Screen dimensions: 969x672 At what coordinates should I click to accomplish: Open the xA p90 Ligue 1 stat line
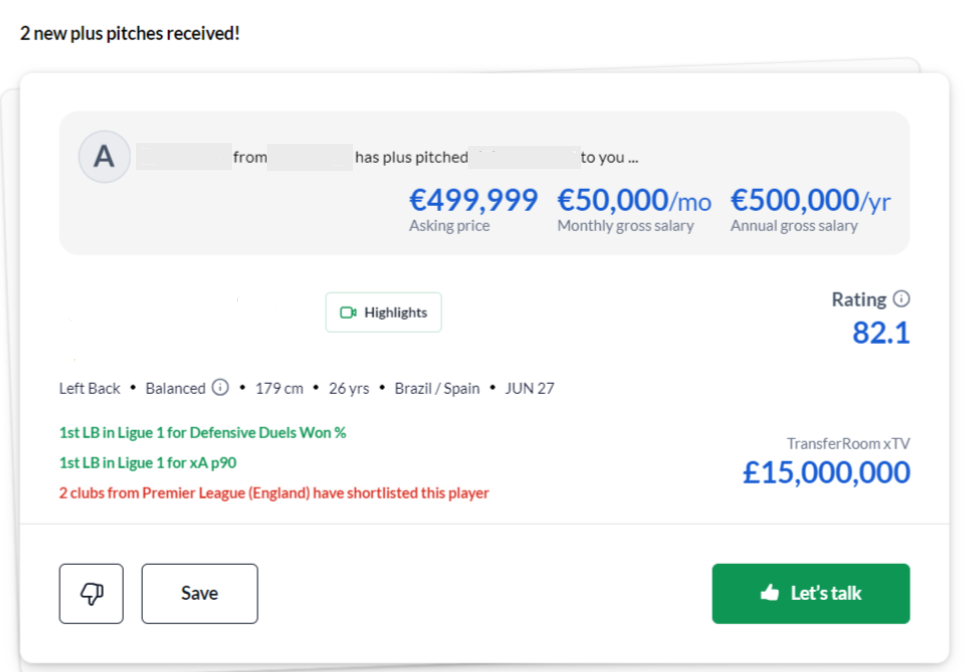tap(148, 463)
